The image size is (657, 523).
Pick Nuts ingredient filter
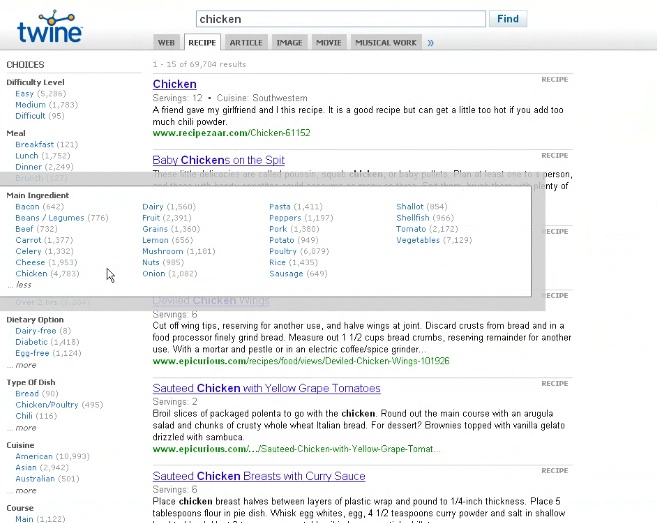(151, 262)
